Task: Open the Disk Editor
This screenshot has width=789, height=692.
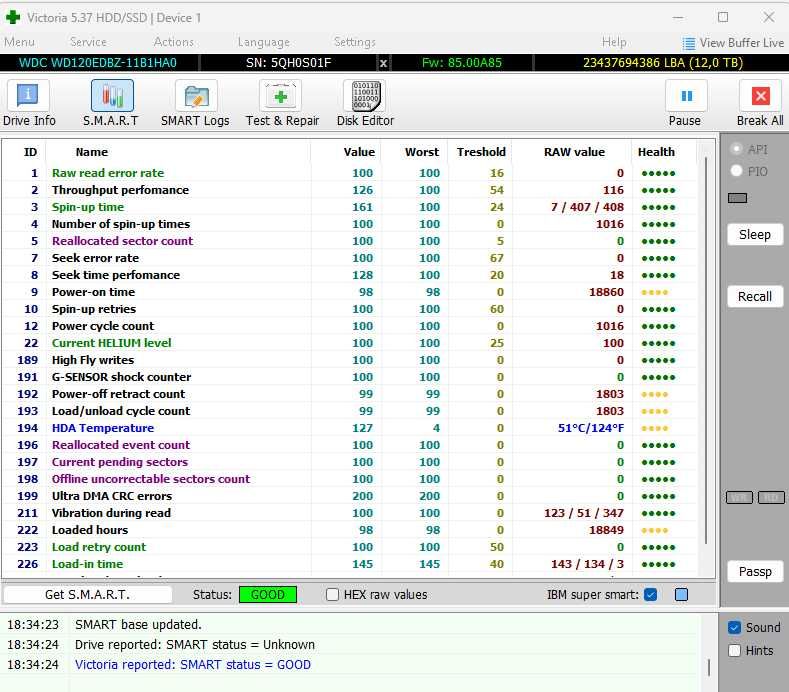Action: [365, 104]
